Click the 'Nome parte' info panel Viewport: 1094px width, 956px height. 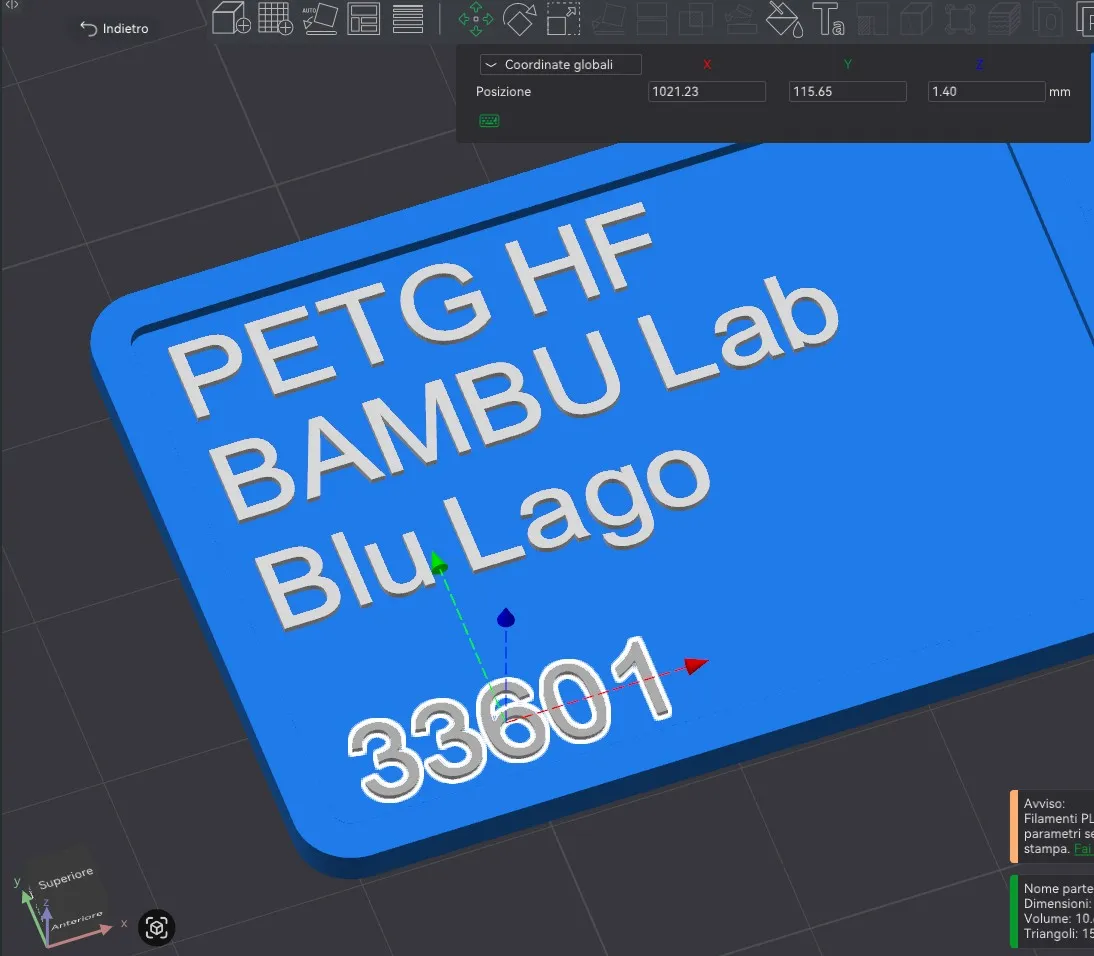(x=1052, y=911)
